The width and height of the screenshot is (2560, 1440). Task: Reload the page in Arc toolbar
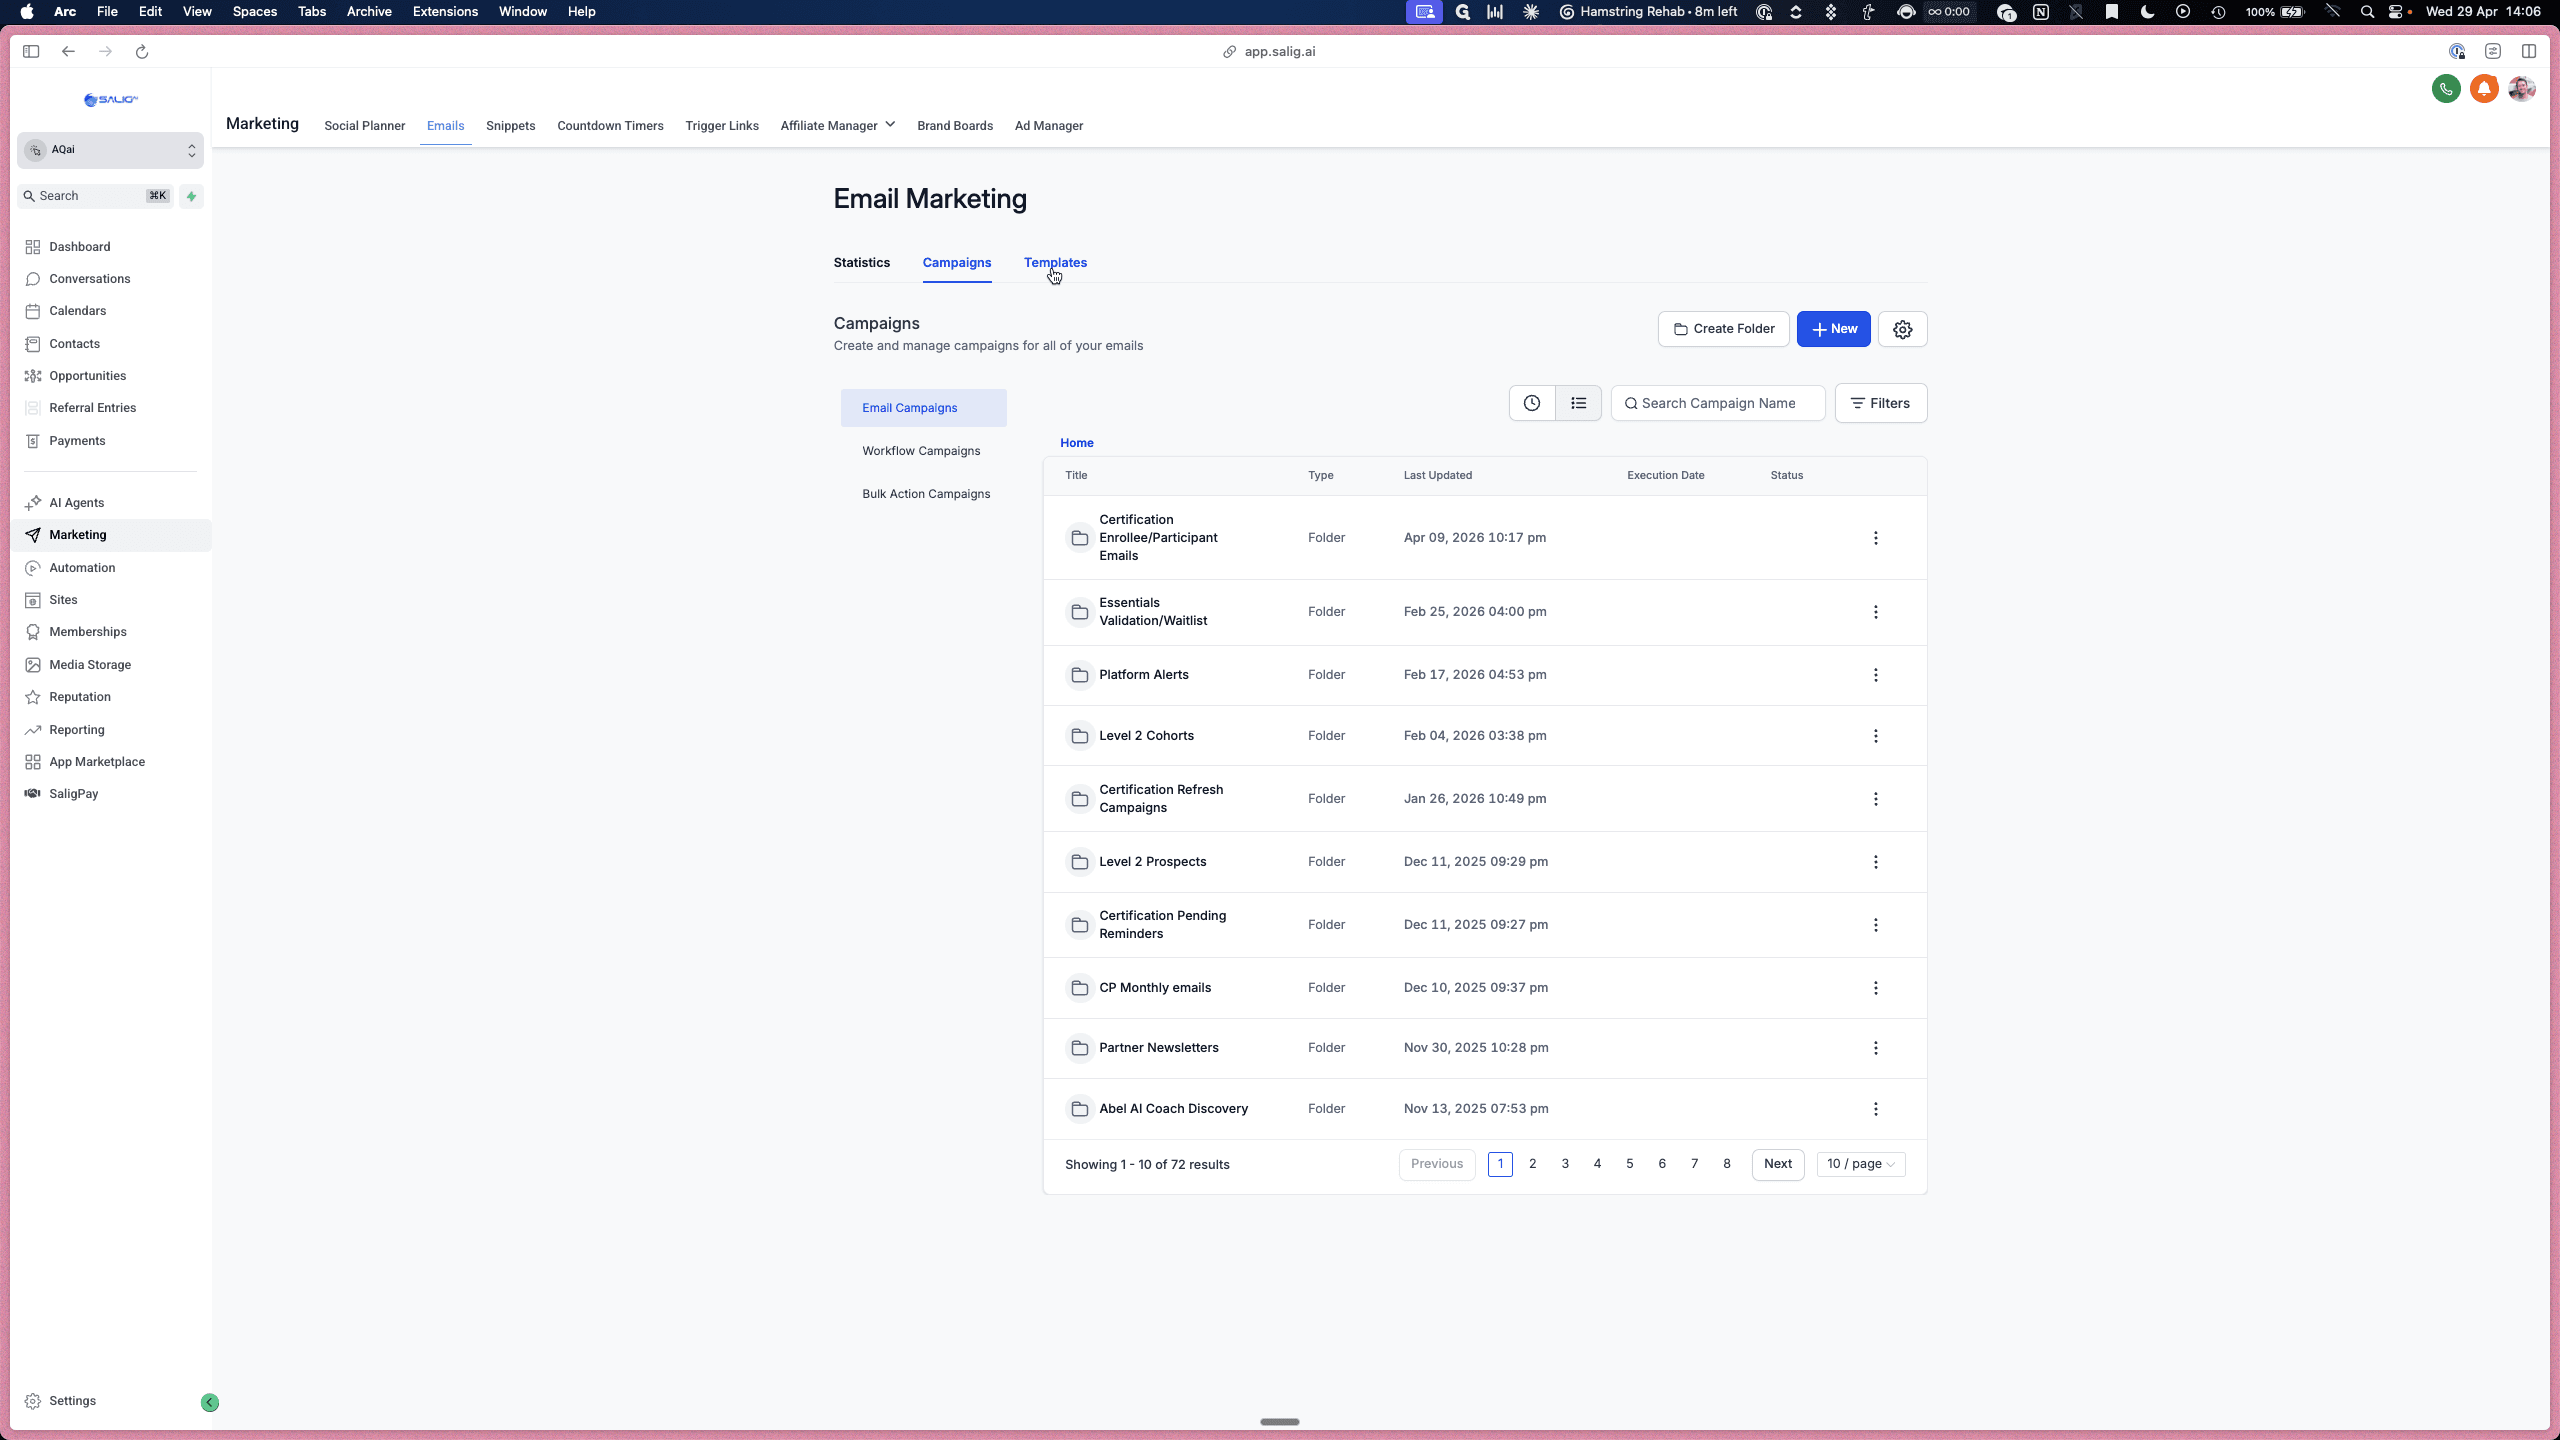pyautogui.click(x=142, y=52)
